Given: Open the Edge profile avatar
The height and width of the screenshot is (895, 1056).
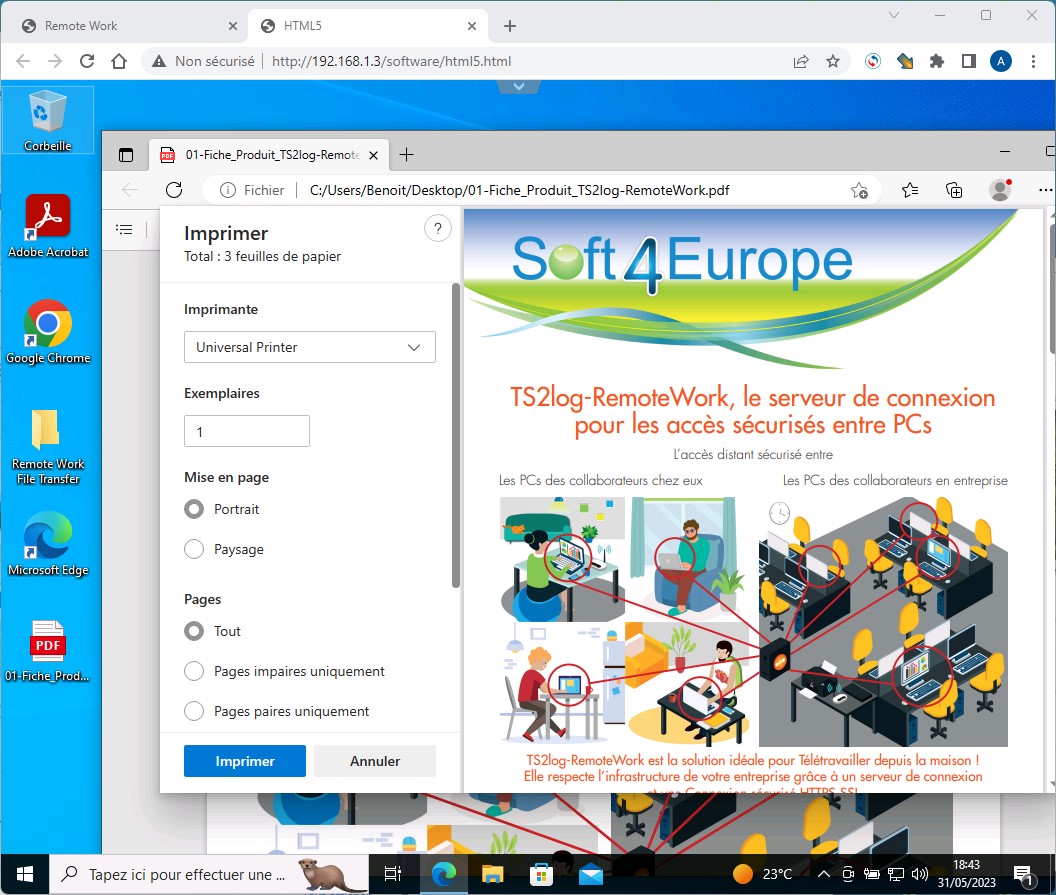Looking at the screenshot, I should 1000,190.
